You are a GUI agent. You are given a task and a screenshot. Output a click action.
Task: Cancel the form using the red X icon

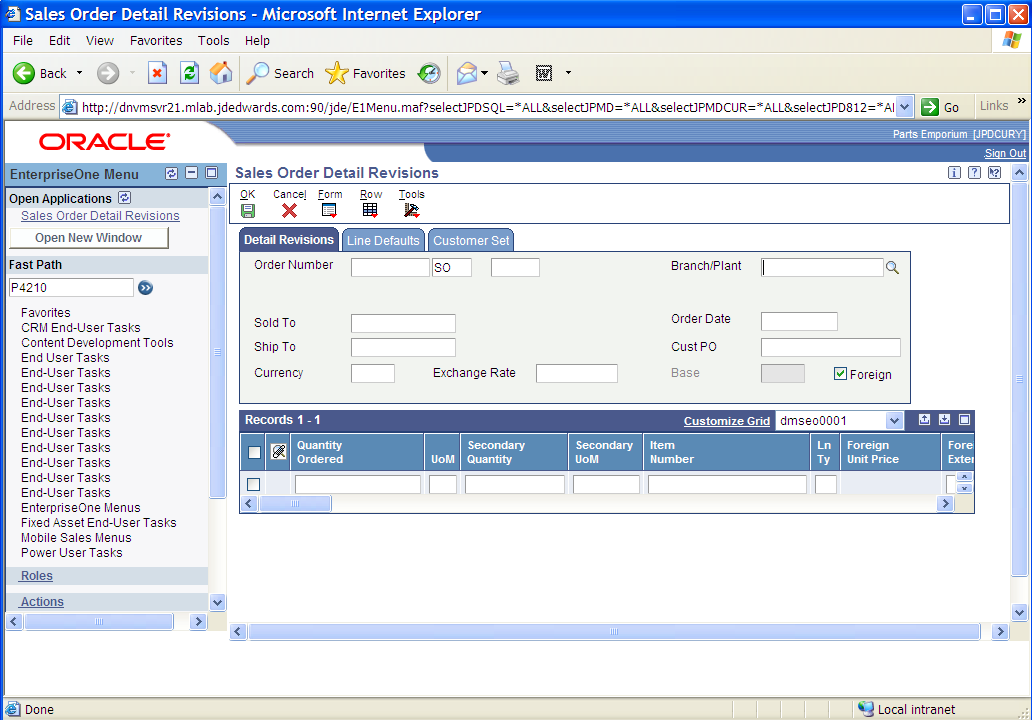point(289,211)
